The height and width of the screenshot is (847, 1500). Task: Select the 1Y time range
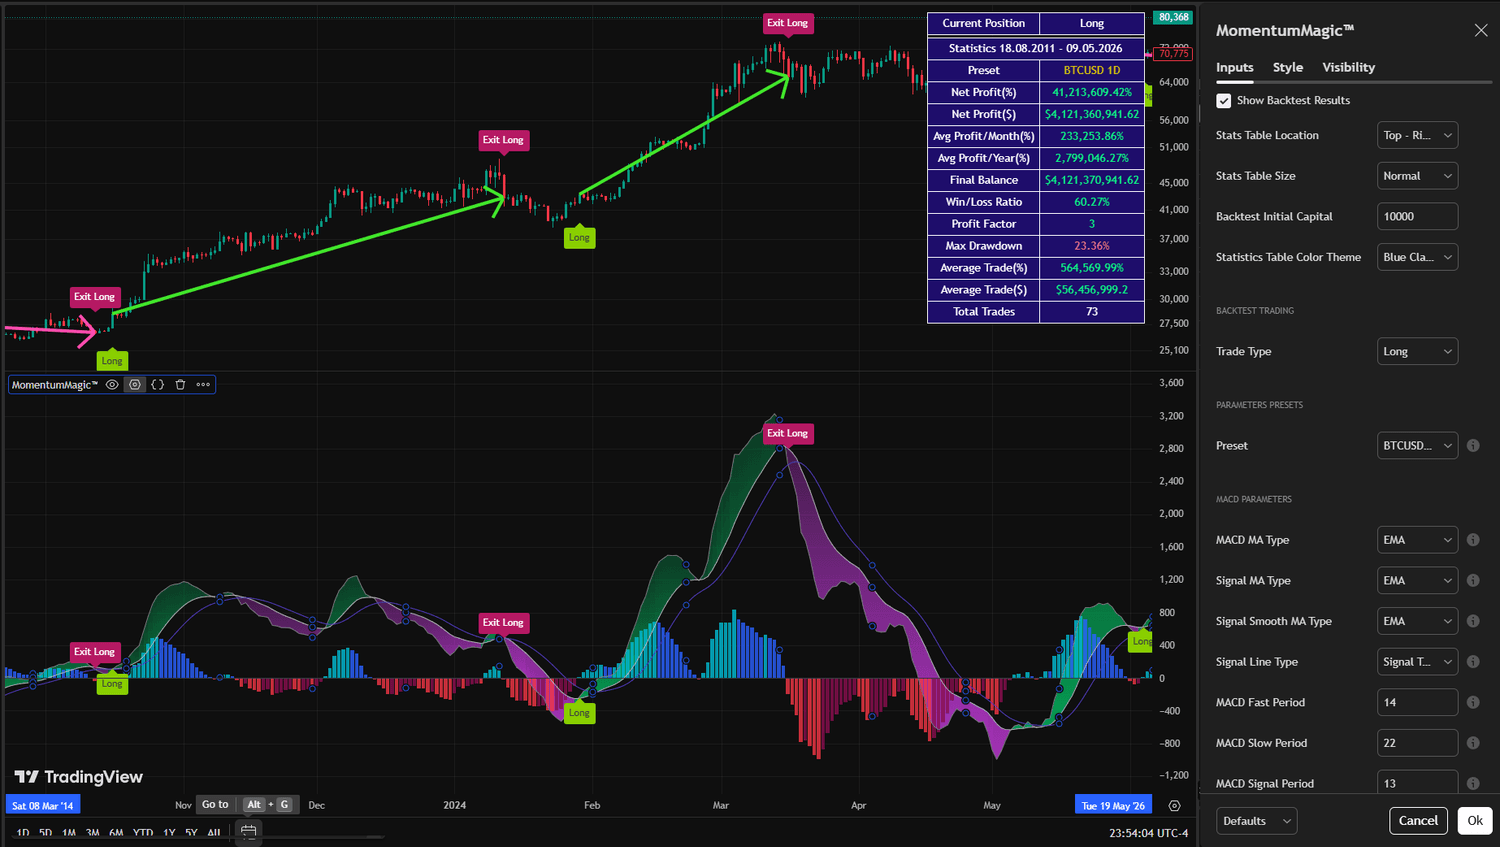[169, 833]
